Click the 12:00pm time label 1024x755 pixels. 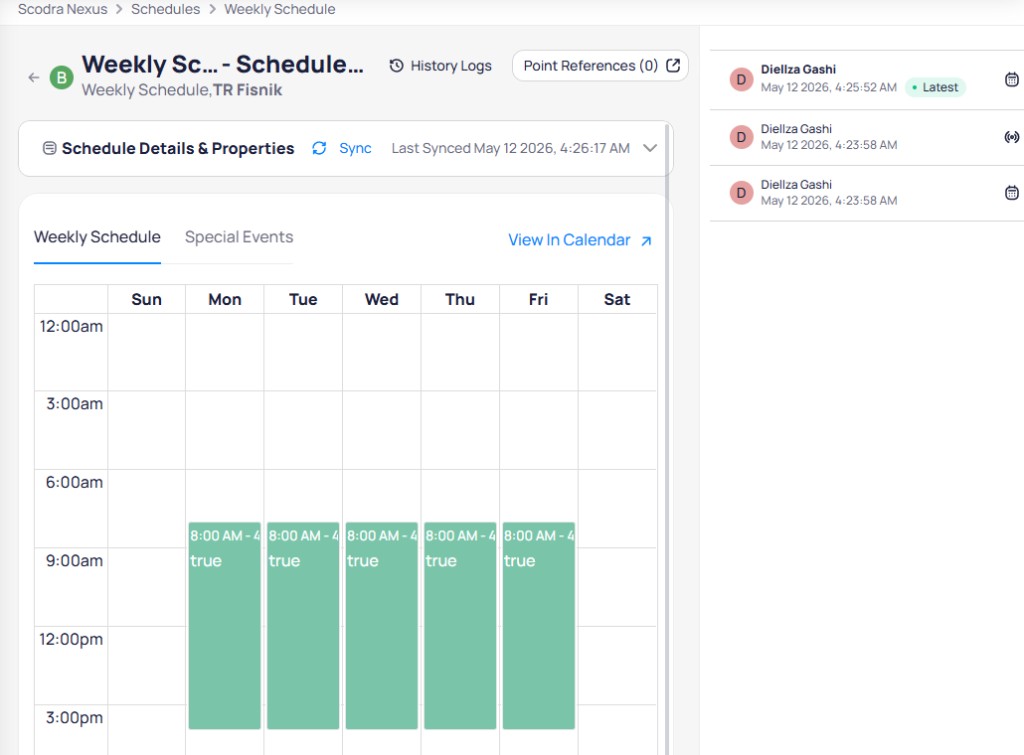pos(71,639)
